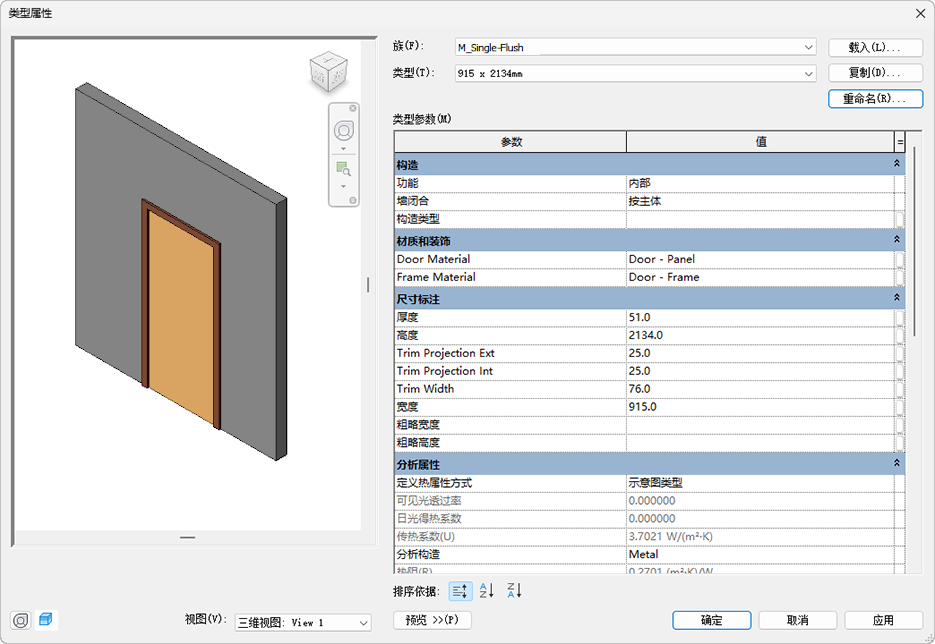The width and height of the screenshot is (935, 644).
Task: Click the 粗略宽度 value cell
Action: (x=760, y=425)
